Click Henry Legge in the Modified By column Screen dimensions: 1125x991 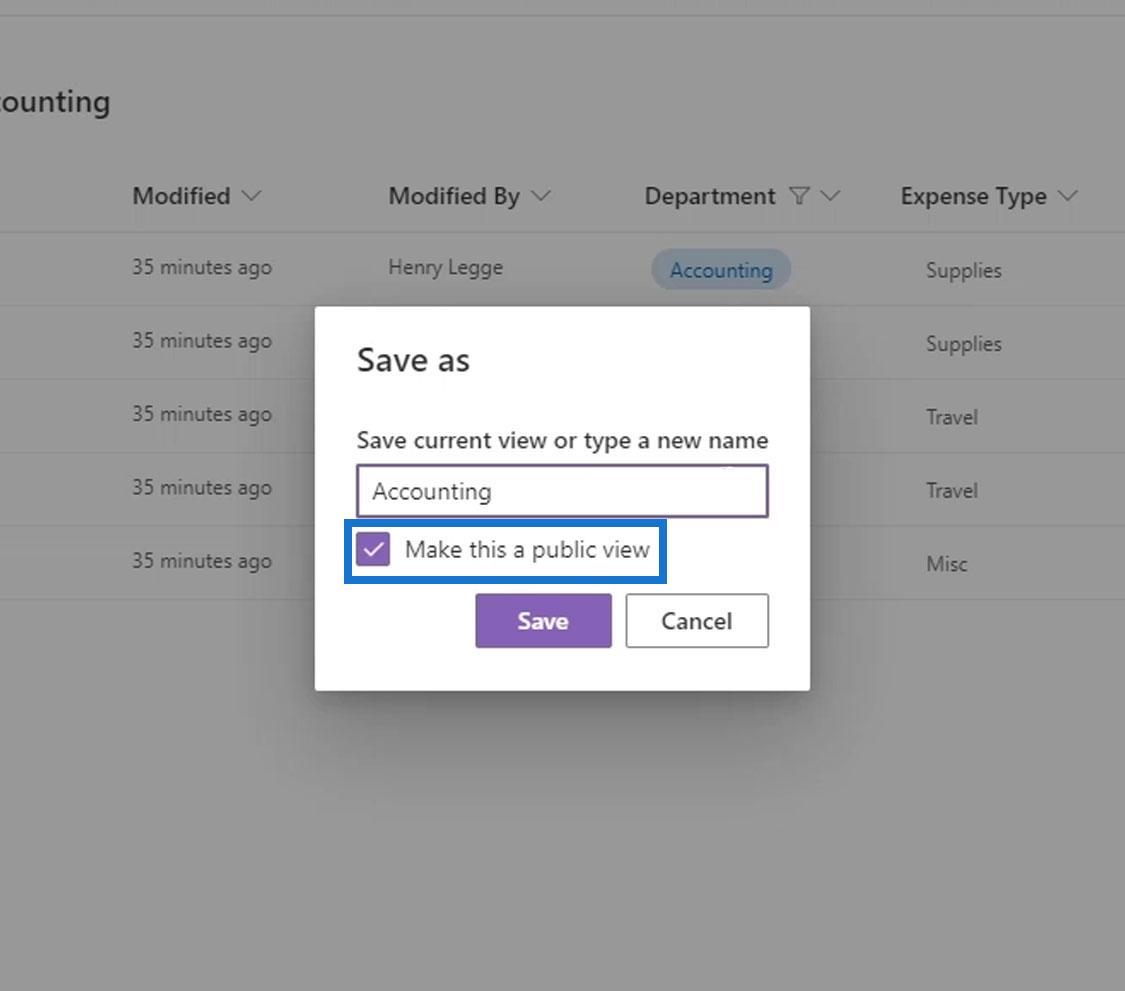(x=446, y=268)
